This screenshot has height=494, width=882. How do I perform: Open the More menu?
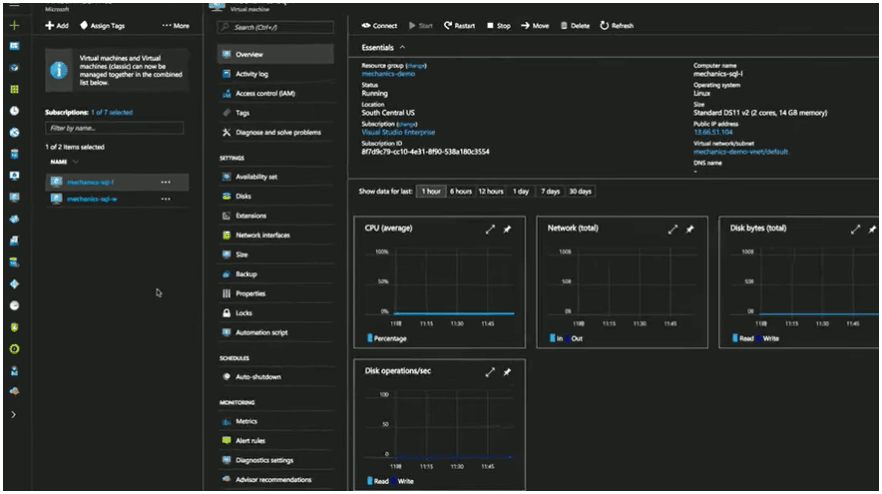point(176,25)
